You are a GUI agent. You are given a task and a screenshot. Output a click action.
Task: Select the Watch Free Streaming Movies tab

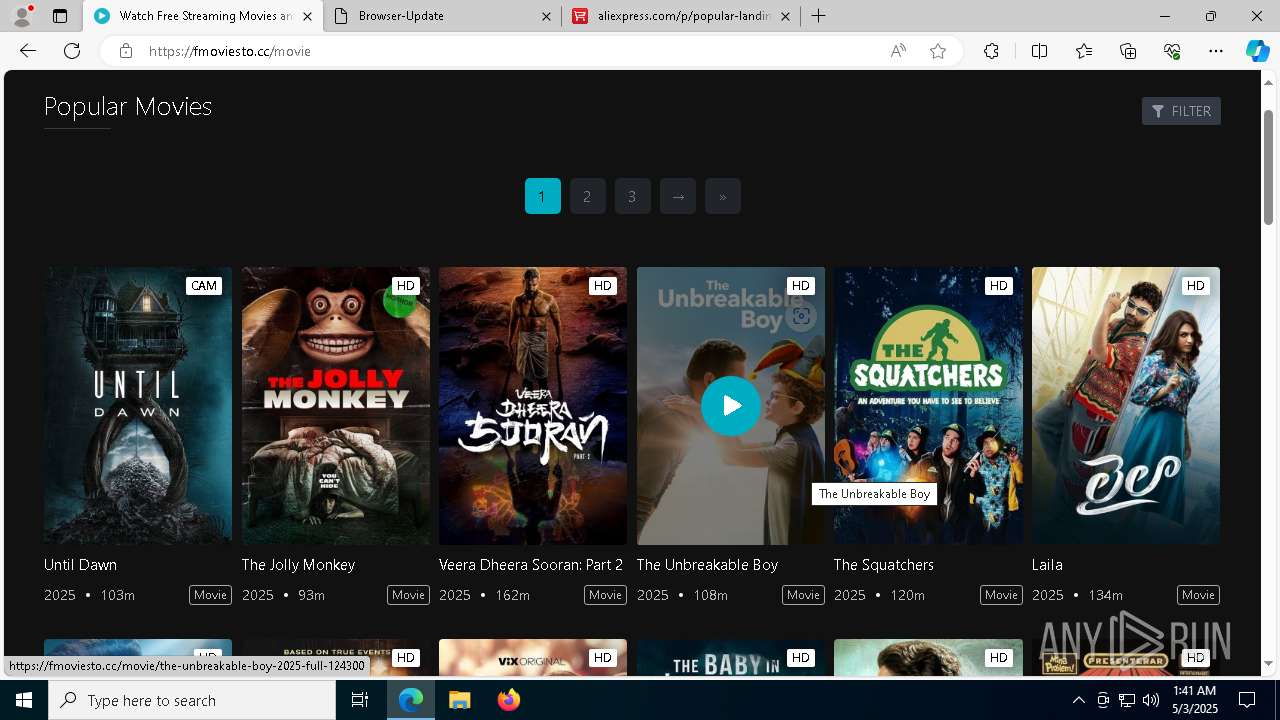(x=203, y=16)
